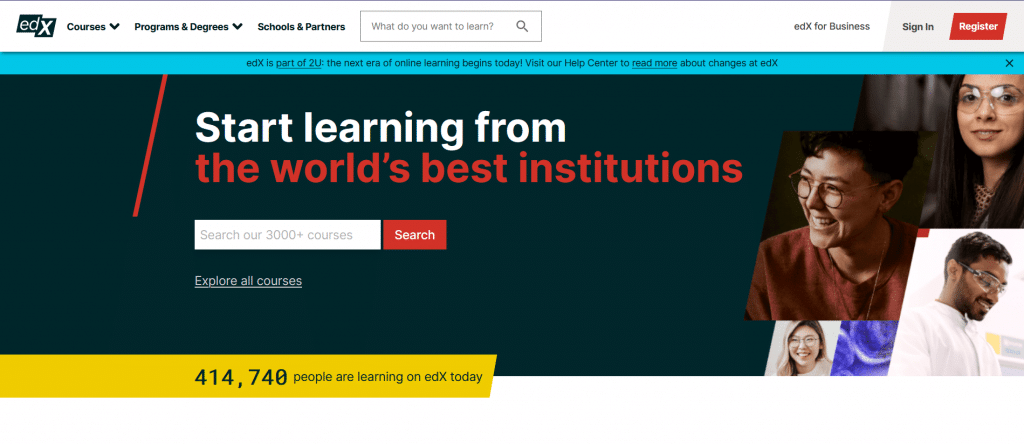Image resolution: width=1024 pixels, height=444 pixels.
Task: Click the '414,740' learner count
Action: click(x=241, y=377)
